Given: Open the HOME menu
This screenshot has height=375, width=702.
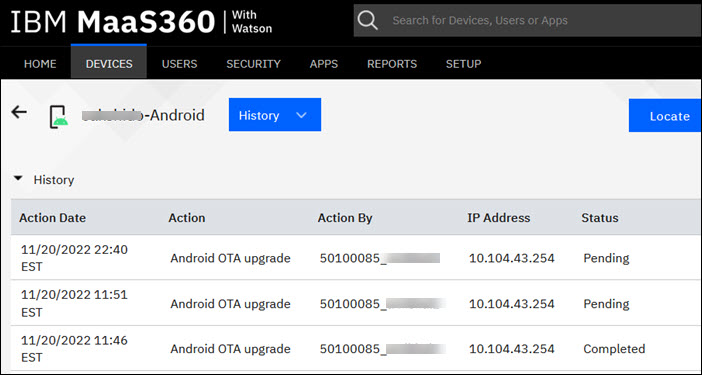Looking at the screenshot, I should tap(40, 64).
